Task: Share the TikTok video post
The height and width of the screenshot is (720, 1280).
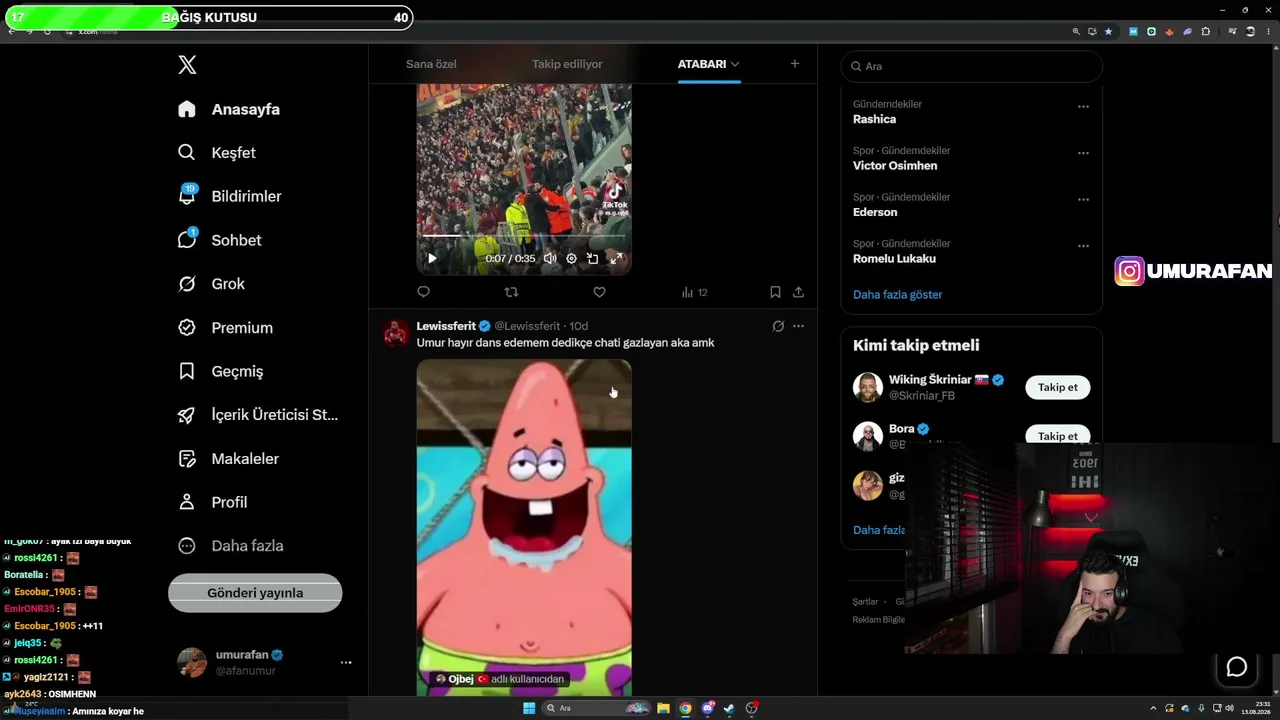Action: point(798,292)
